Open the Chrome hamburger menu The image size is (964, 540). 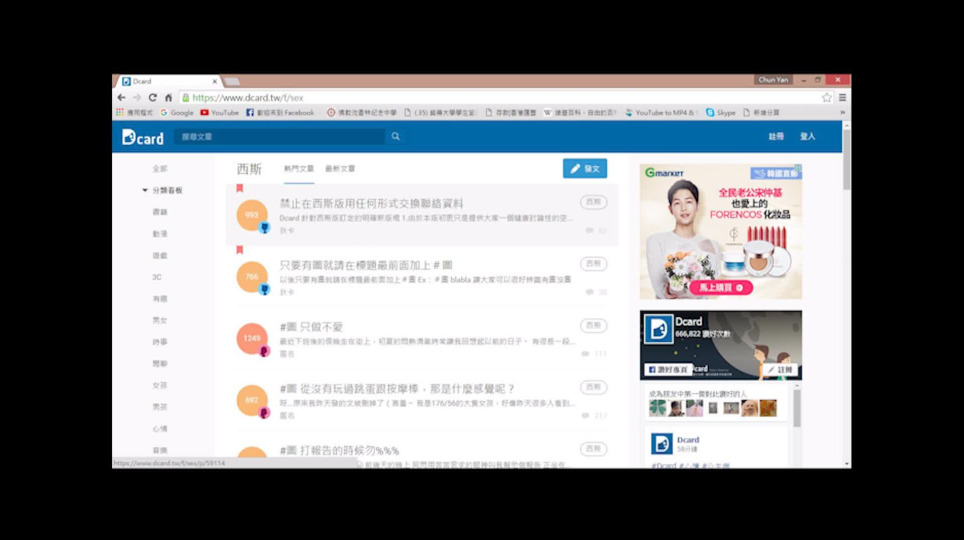[842, 98]
